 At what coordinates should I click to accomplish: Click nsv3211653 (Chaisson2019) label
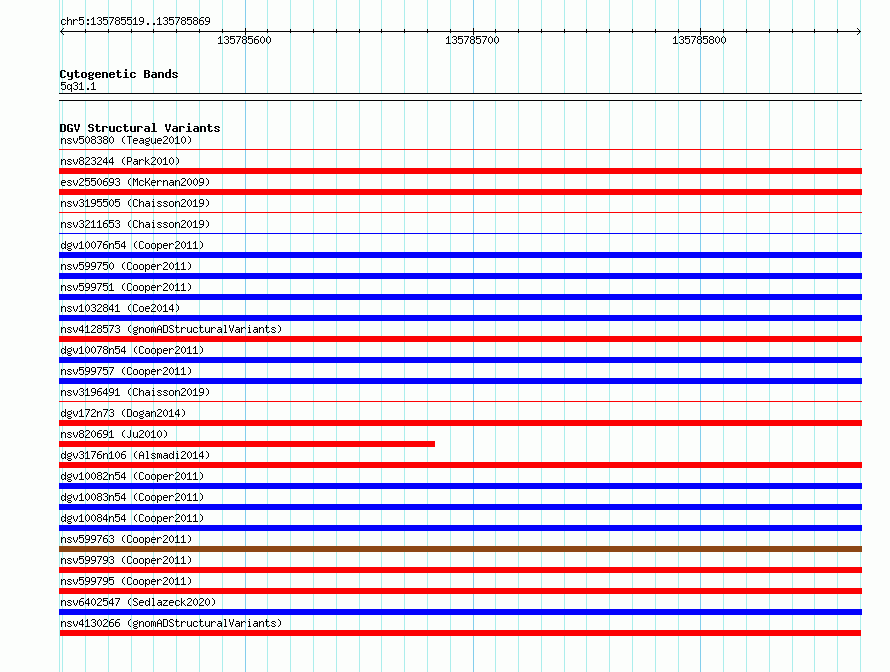[x=135, y=224]
